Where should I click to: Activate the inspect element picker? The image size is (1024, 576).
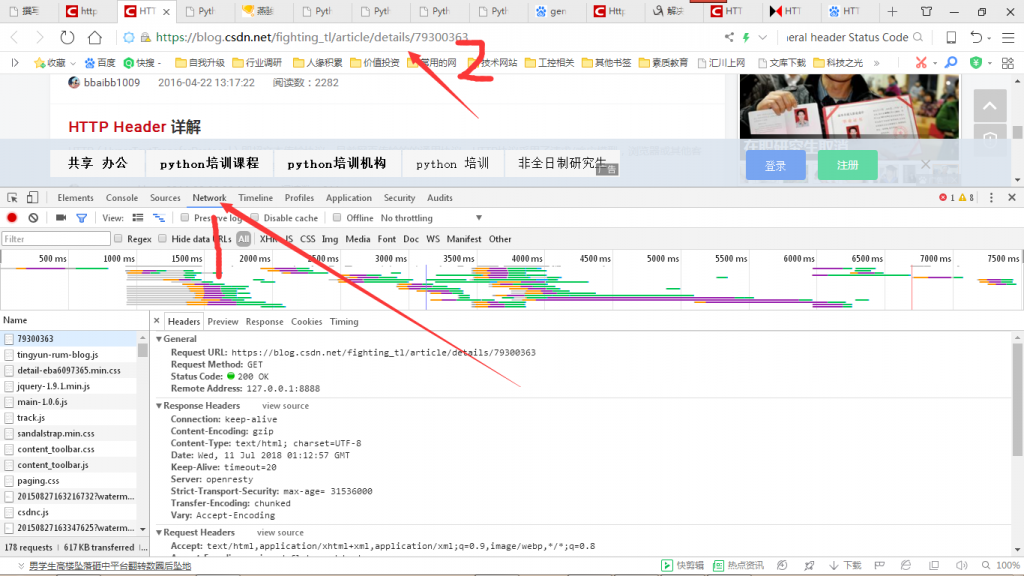(12, 198)
